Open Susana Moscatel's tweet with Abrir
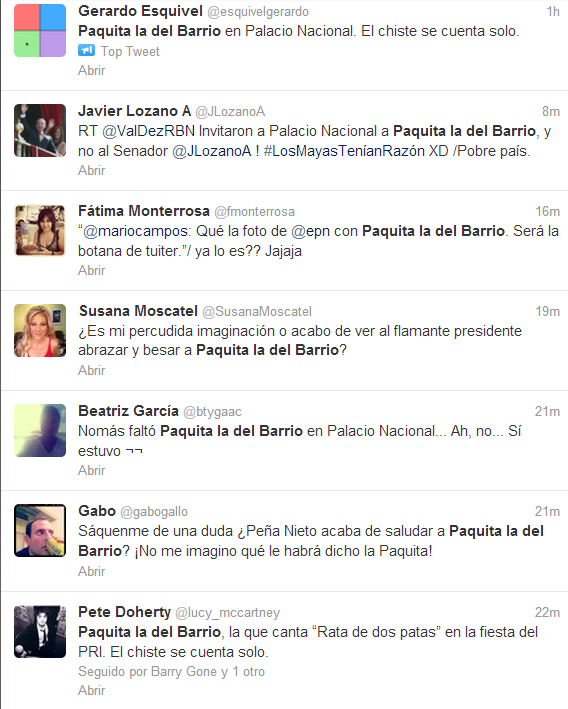568x709 pixels. pyautogui.click(x=91, y=370)
